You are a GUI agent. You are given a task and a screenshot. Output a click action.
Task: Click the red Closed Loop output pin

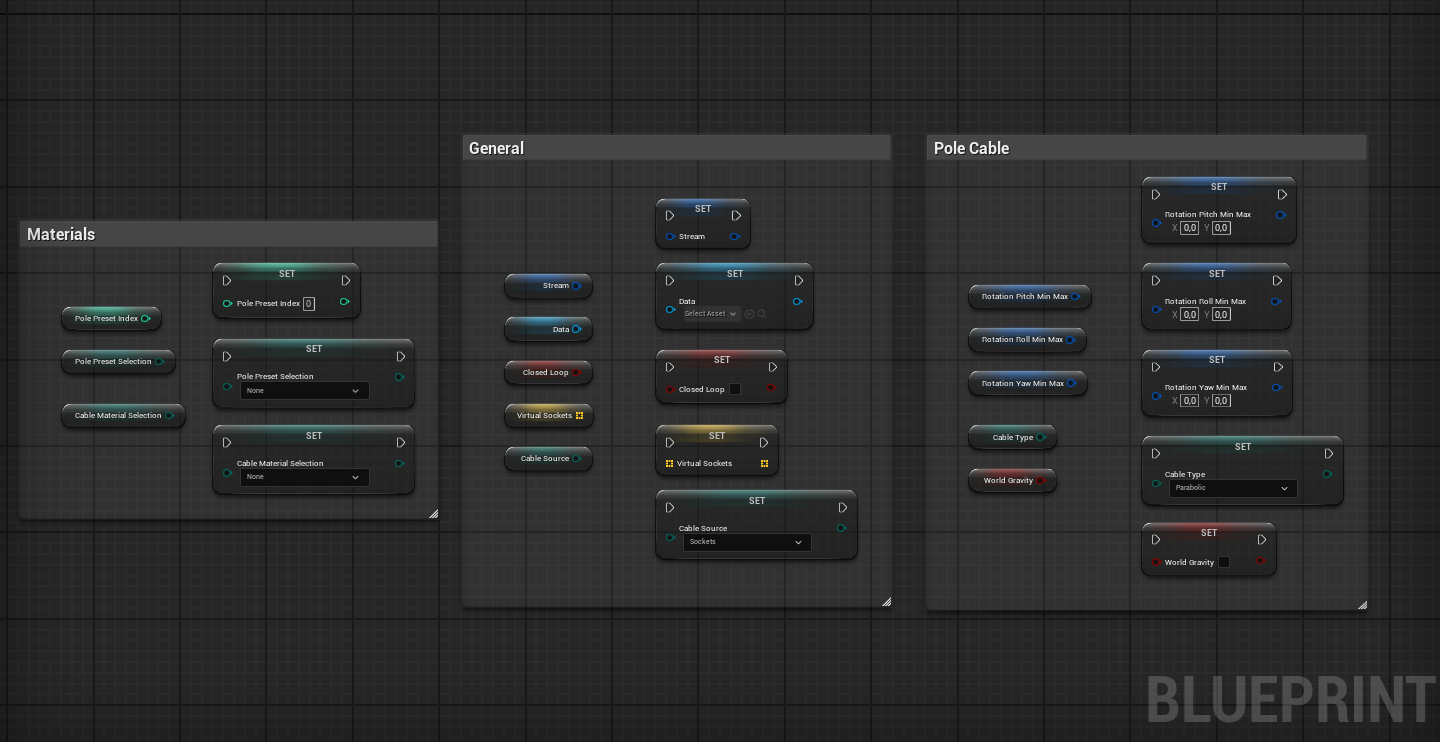577,372
